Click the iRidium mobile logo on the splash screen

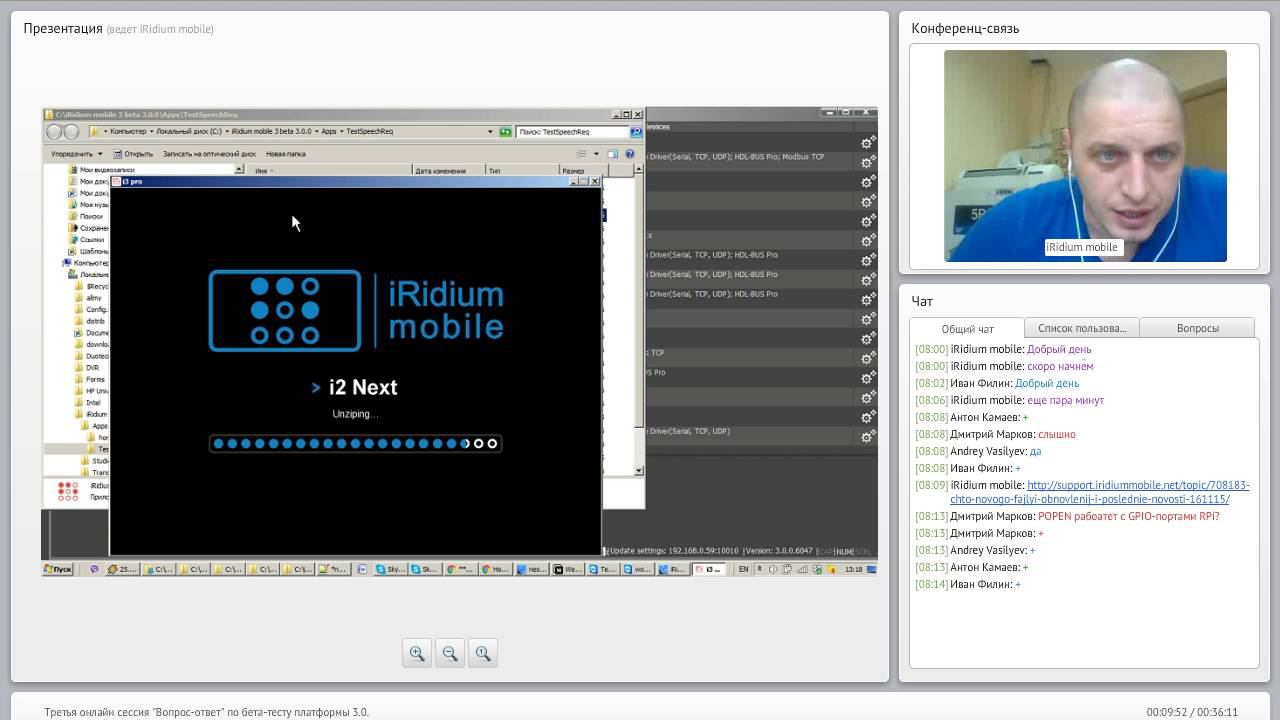click(x=356, y=310)
